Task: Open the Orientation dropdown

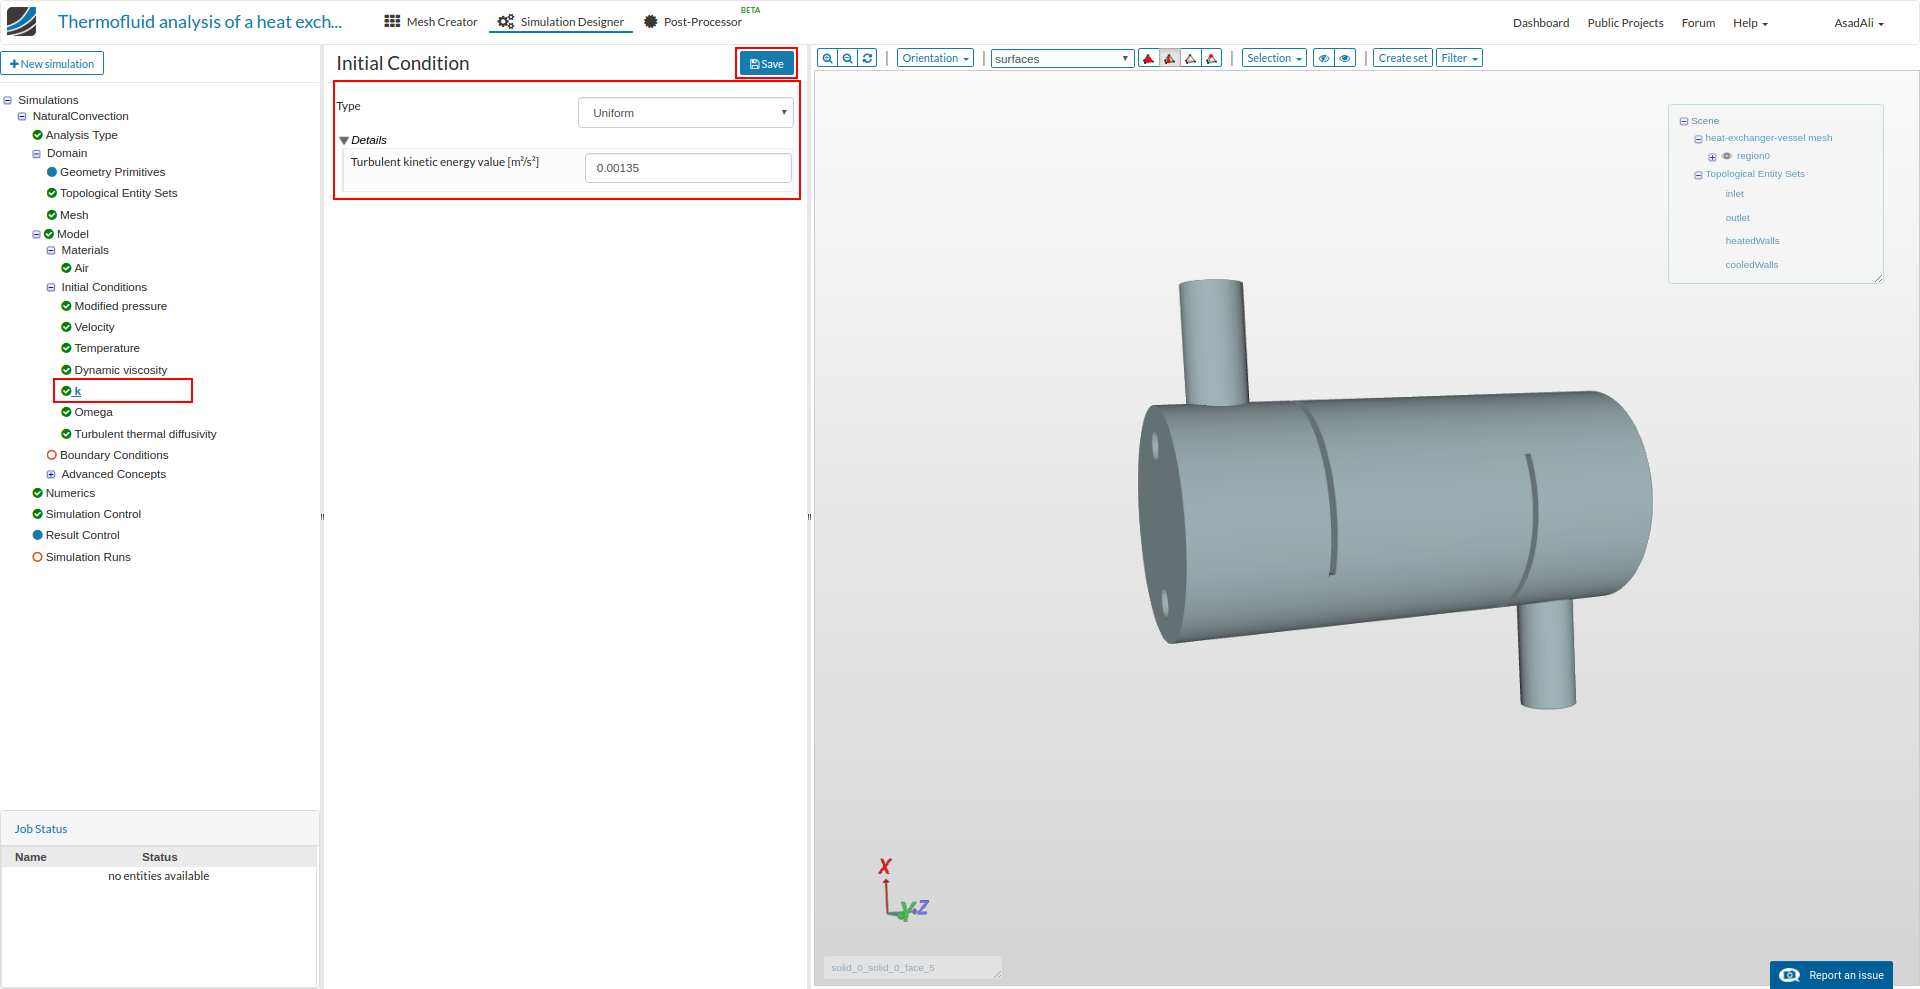Action: [x=935, y=58]
